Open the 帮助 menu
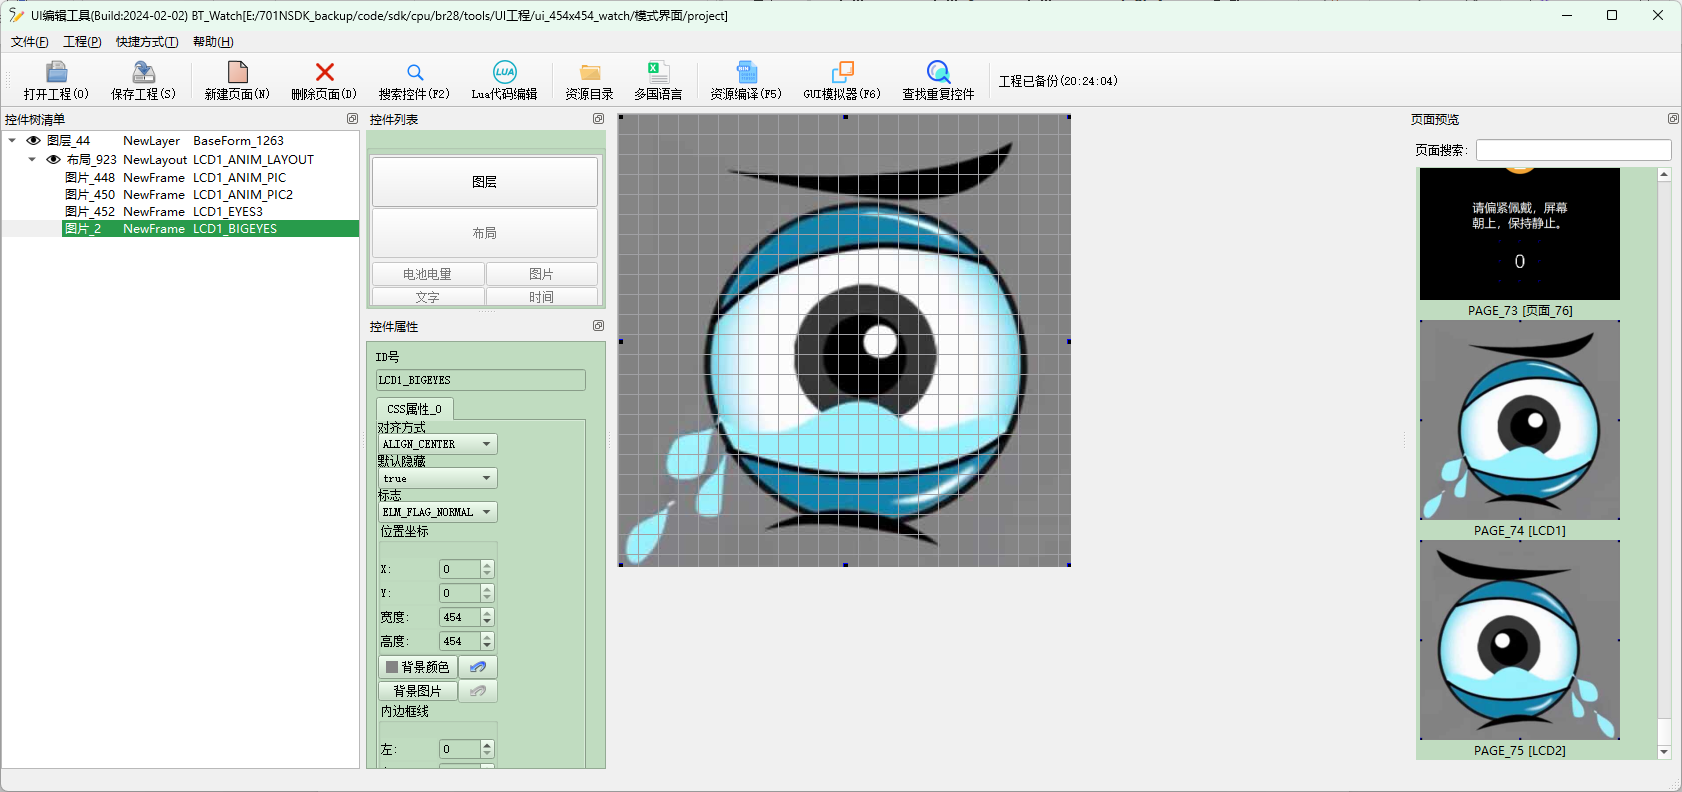Viewport: 1682px width, 792px height. (213, 42)
